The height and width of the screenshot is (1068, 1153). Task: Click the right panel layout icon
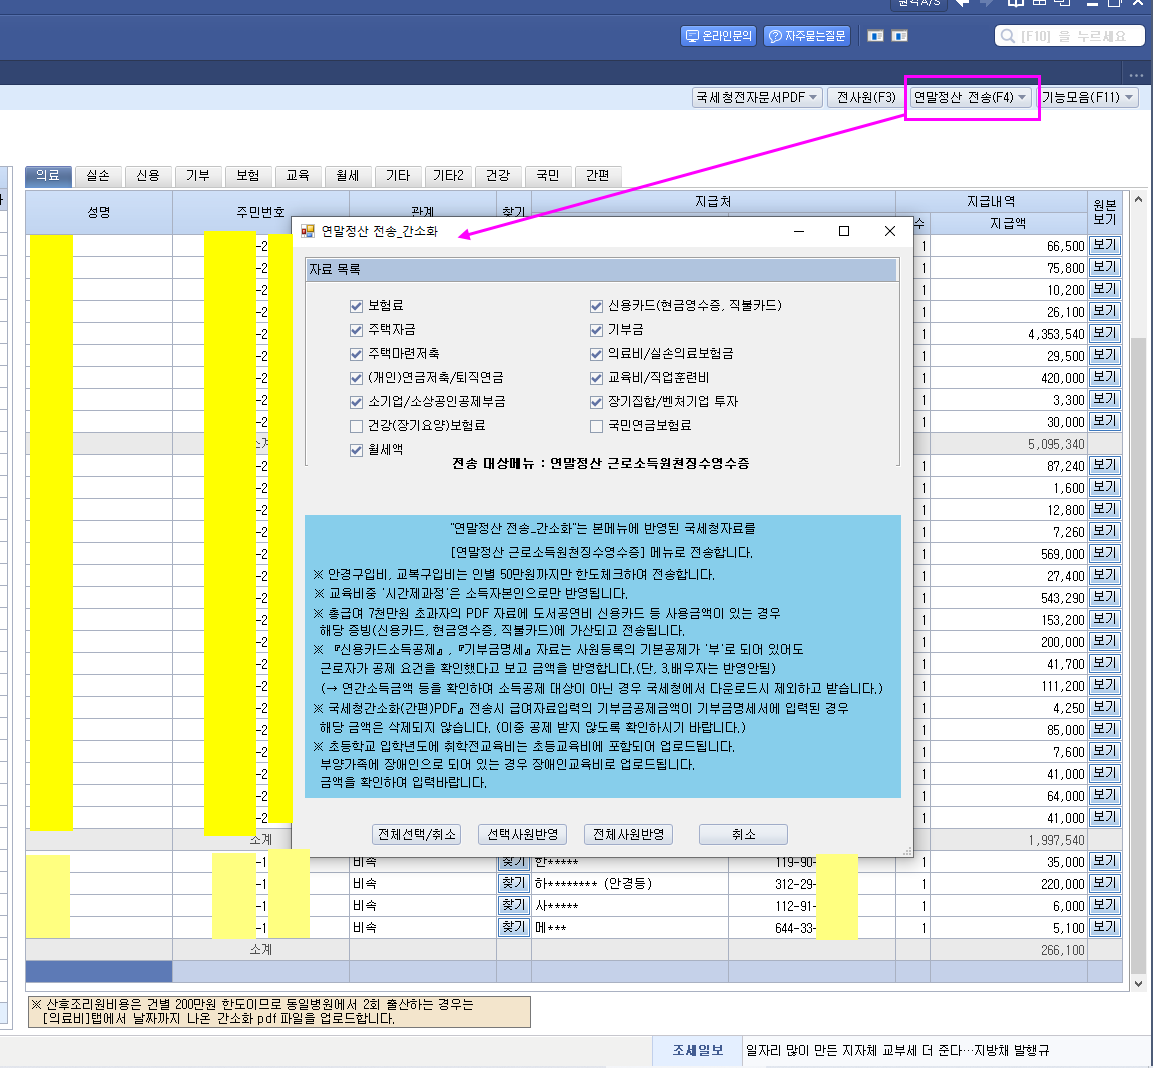899,36
